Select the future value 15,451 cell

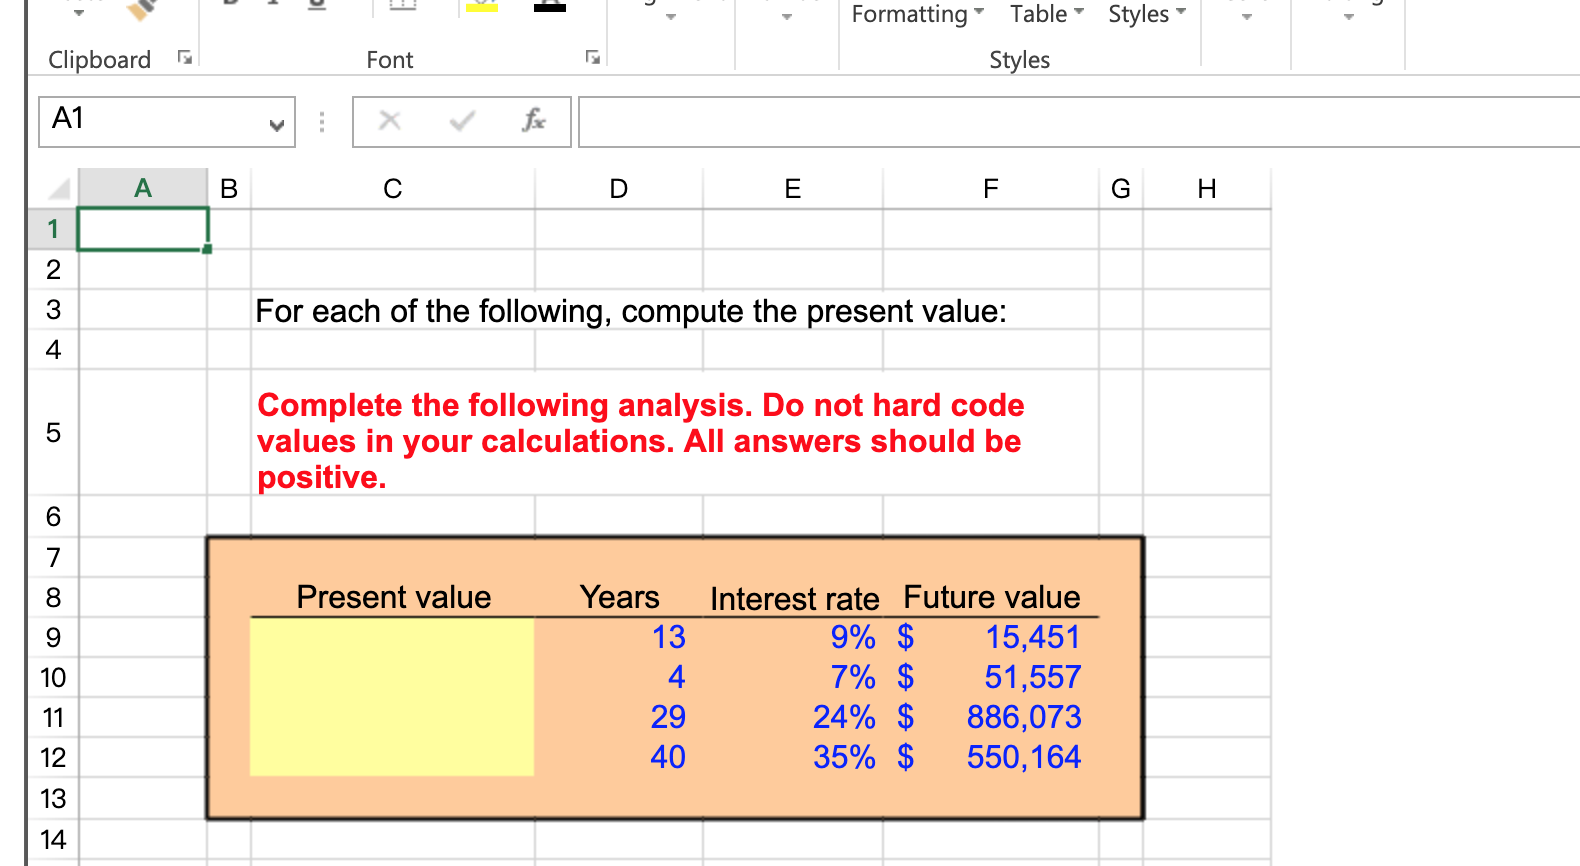(991, 637)
